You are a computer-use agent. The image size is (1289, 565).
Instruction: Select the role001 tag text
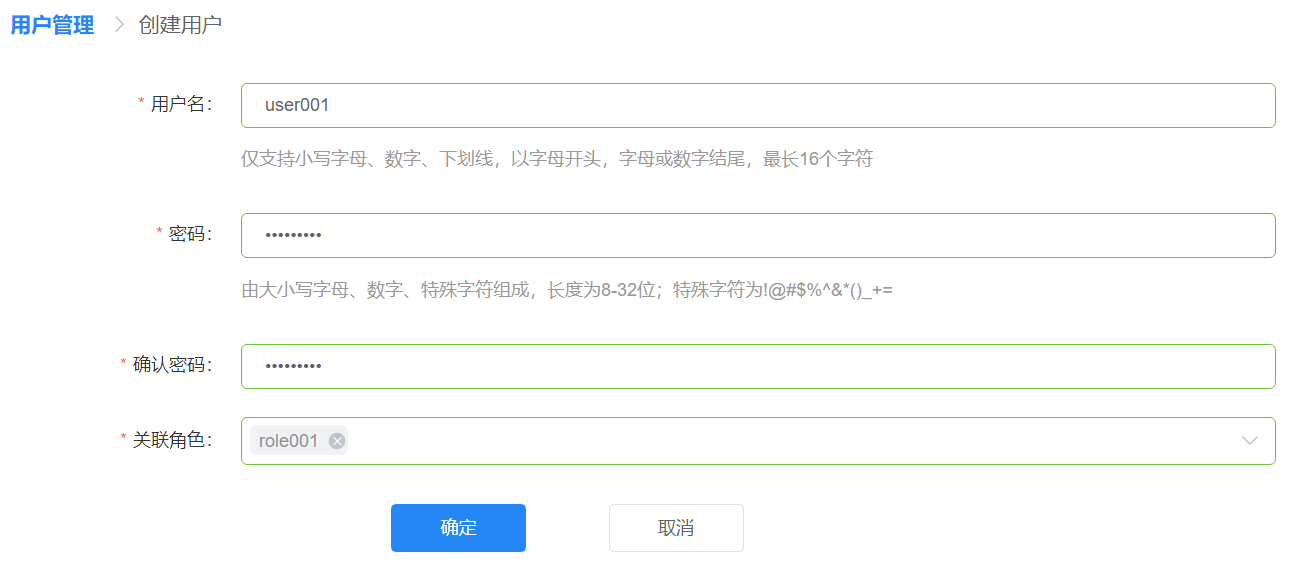click(288, 441)
